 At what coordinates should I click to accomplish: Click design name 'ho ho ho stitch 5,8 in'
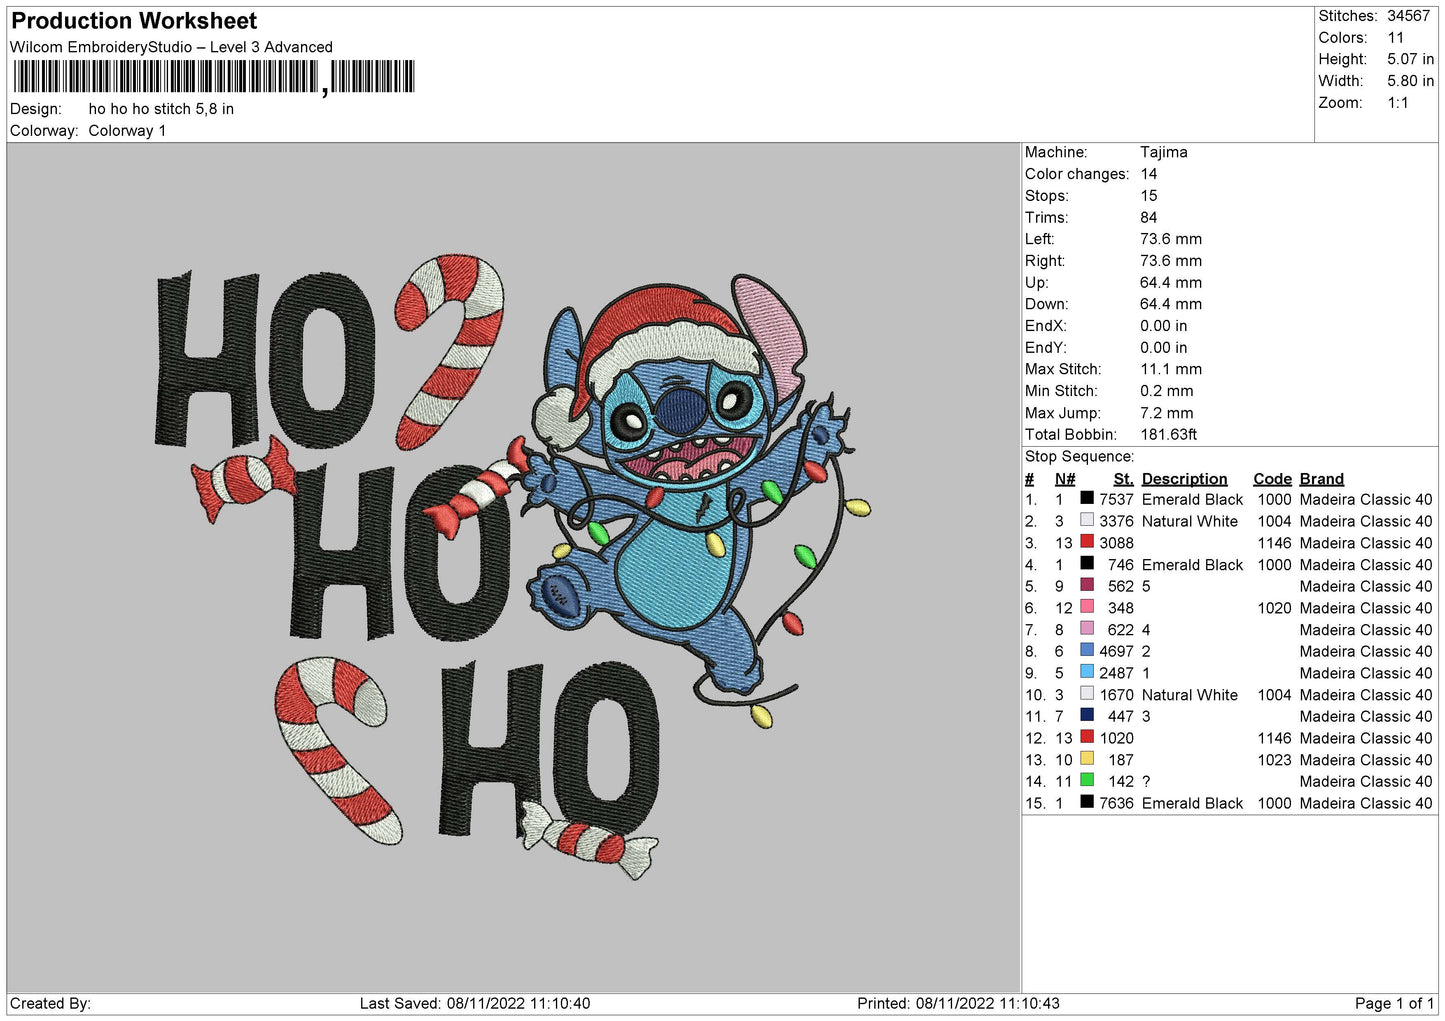(161, 109)
